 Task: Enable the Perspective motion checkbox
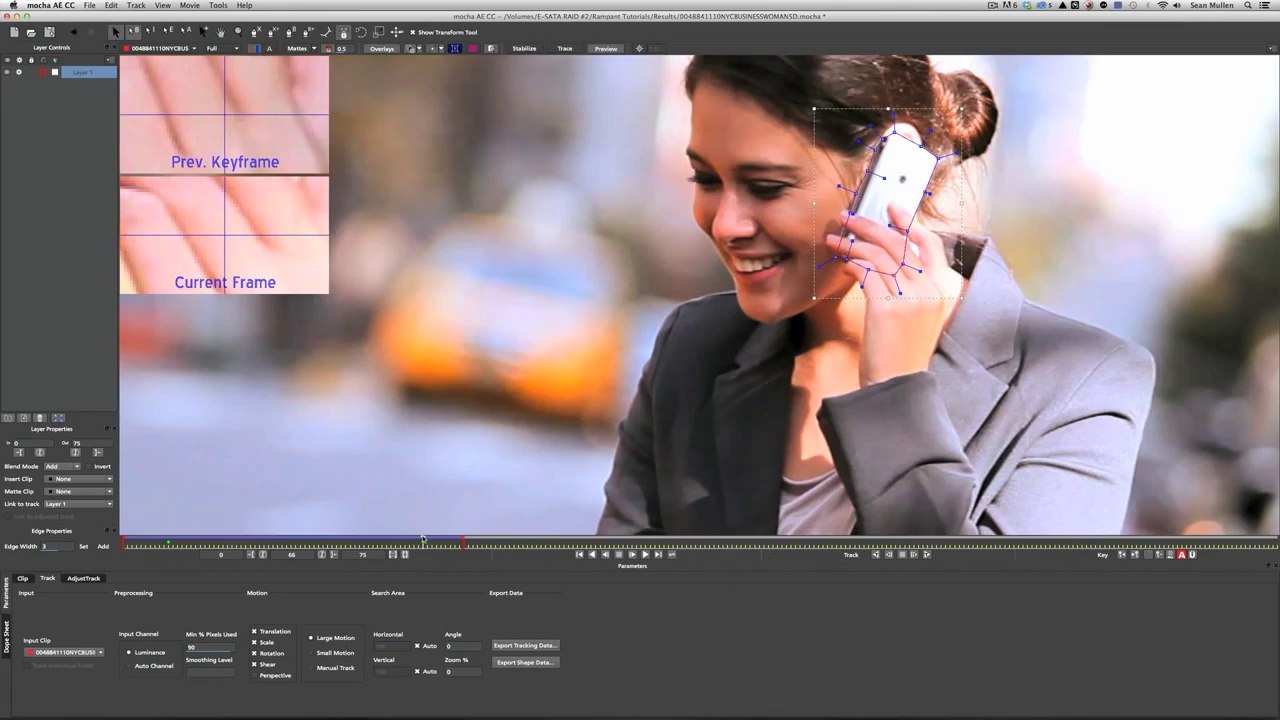click(x=254, y=675)
